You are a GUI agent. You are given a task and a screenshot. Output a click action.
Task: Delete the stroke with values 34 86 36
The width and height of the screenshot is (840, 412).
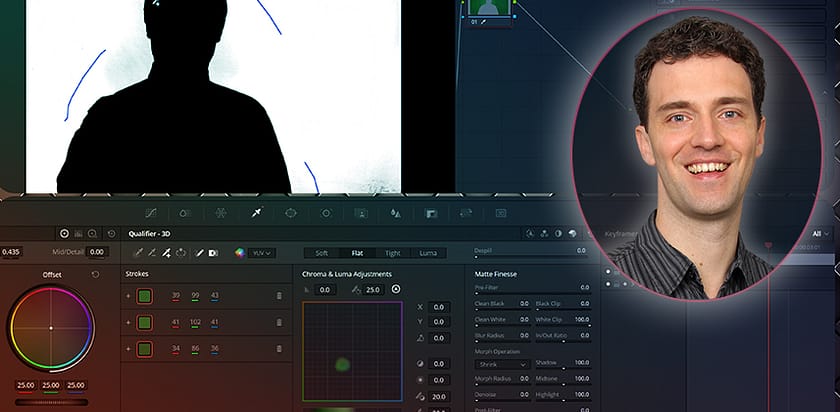[x=279, y=349]
